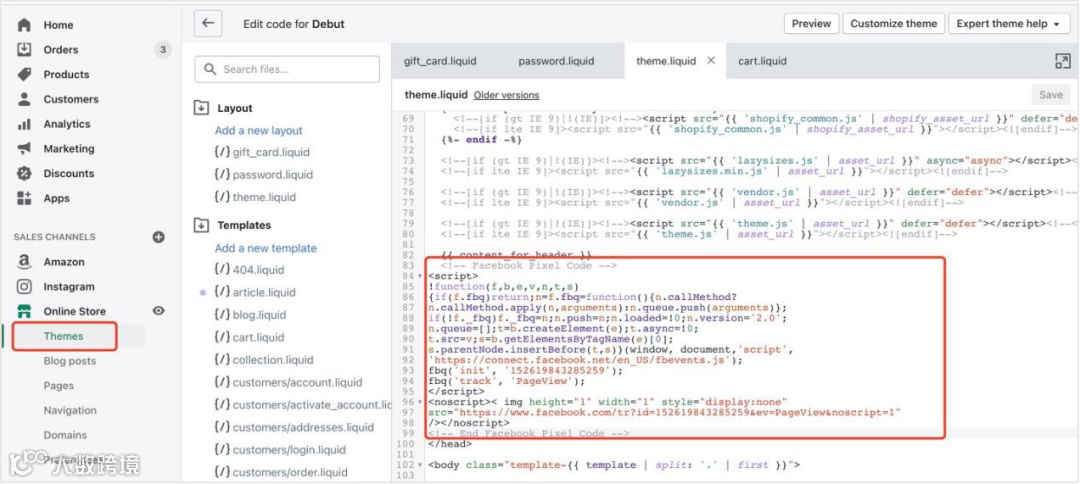Open Expert theme help dropdown
Image resolution: width=1080 pixels, height=484 pixels.
click(x=1008, y=23)
